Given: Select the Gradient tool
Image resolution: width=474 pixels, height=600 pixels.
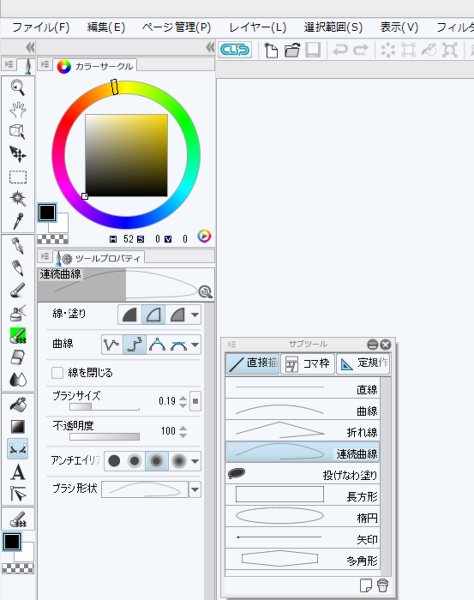Looking at the screenshot, I should pyautogui.click(x=18, y=427).
